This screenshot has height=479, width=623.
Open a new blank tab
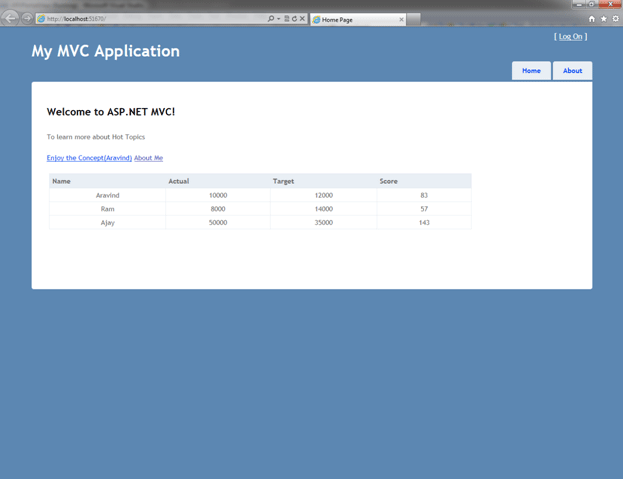click(413, 19)
